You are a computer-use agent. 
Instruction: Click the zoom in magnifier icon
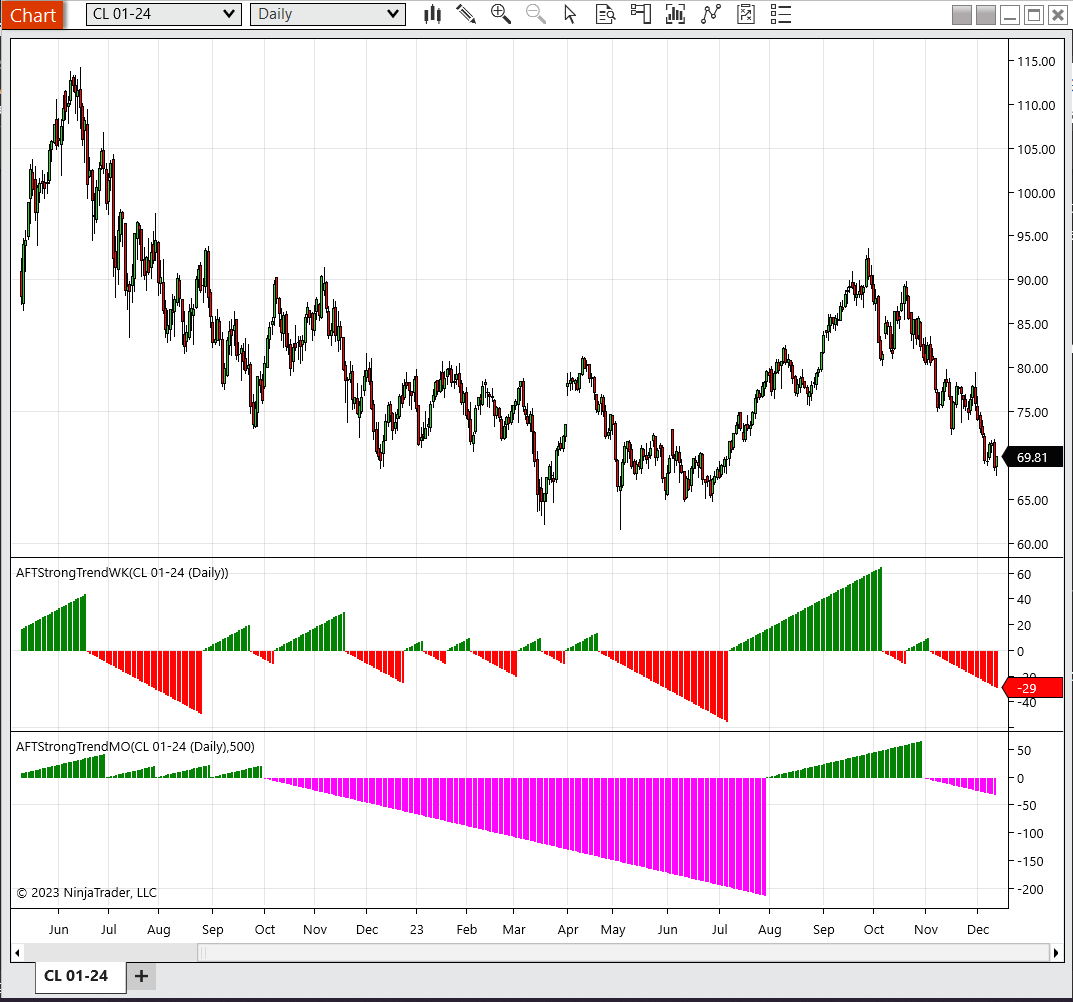[501, 14]
